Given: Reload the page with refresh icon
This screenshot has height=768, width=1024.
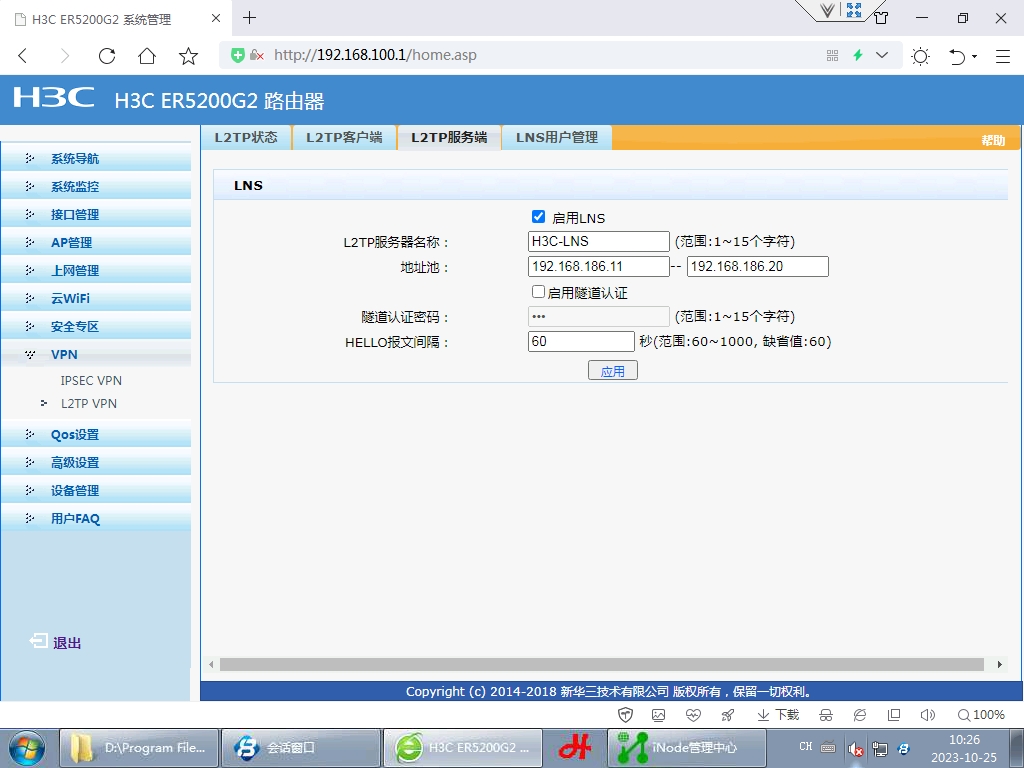Looking at the screenshot, I should [107, 56].
